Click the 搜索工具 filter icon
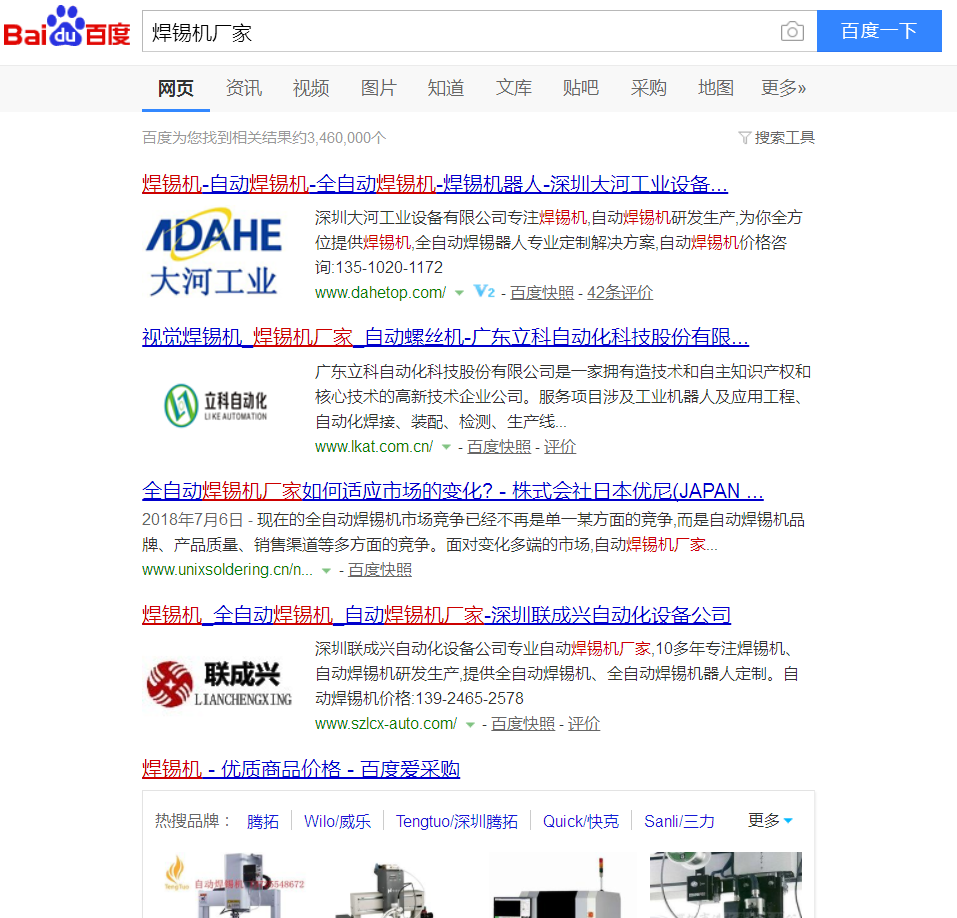This screenshot has width=957, height=918. point(744,138)
